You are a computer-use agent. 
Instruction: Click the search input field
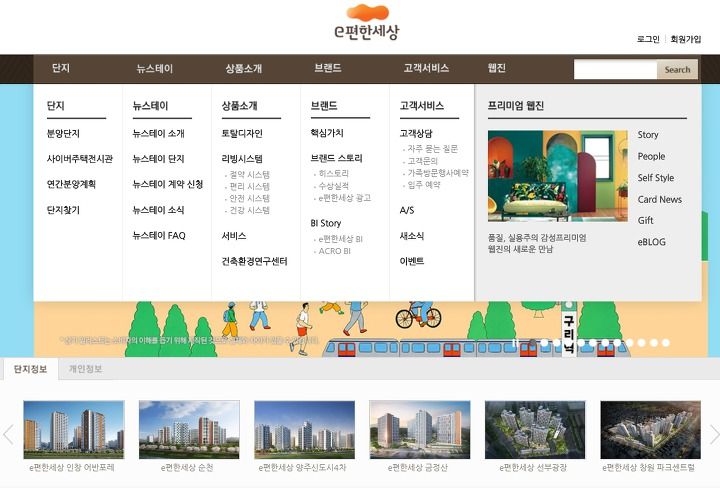pyautogui.click(x=615, y=69)
